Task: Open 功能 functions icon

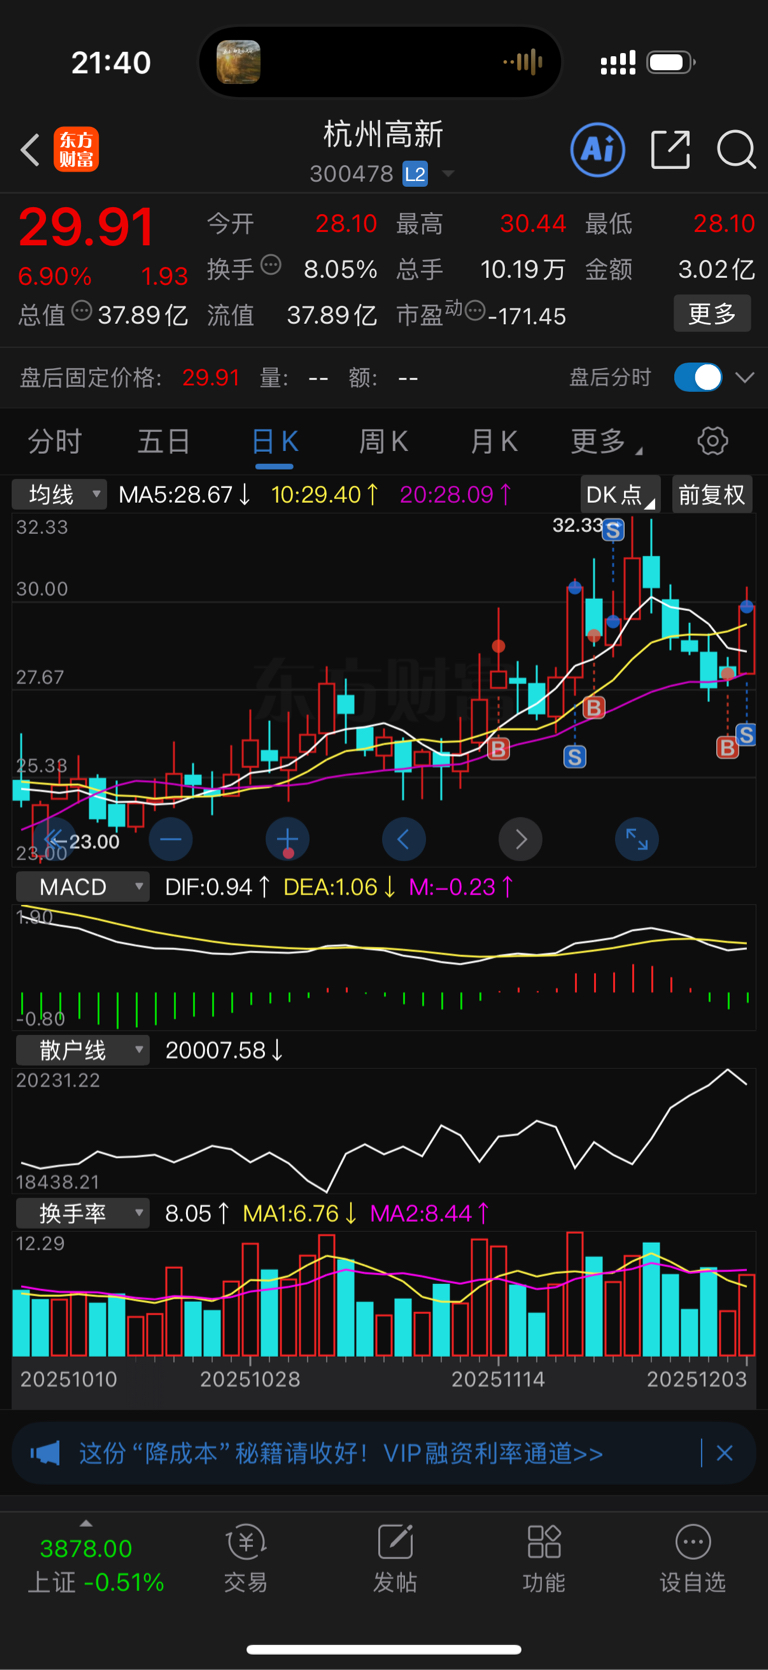Action: (x=544, y=1558)
